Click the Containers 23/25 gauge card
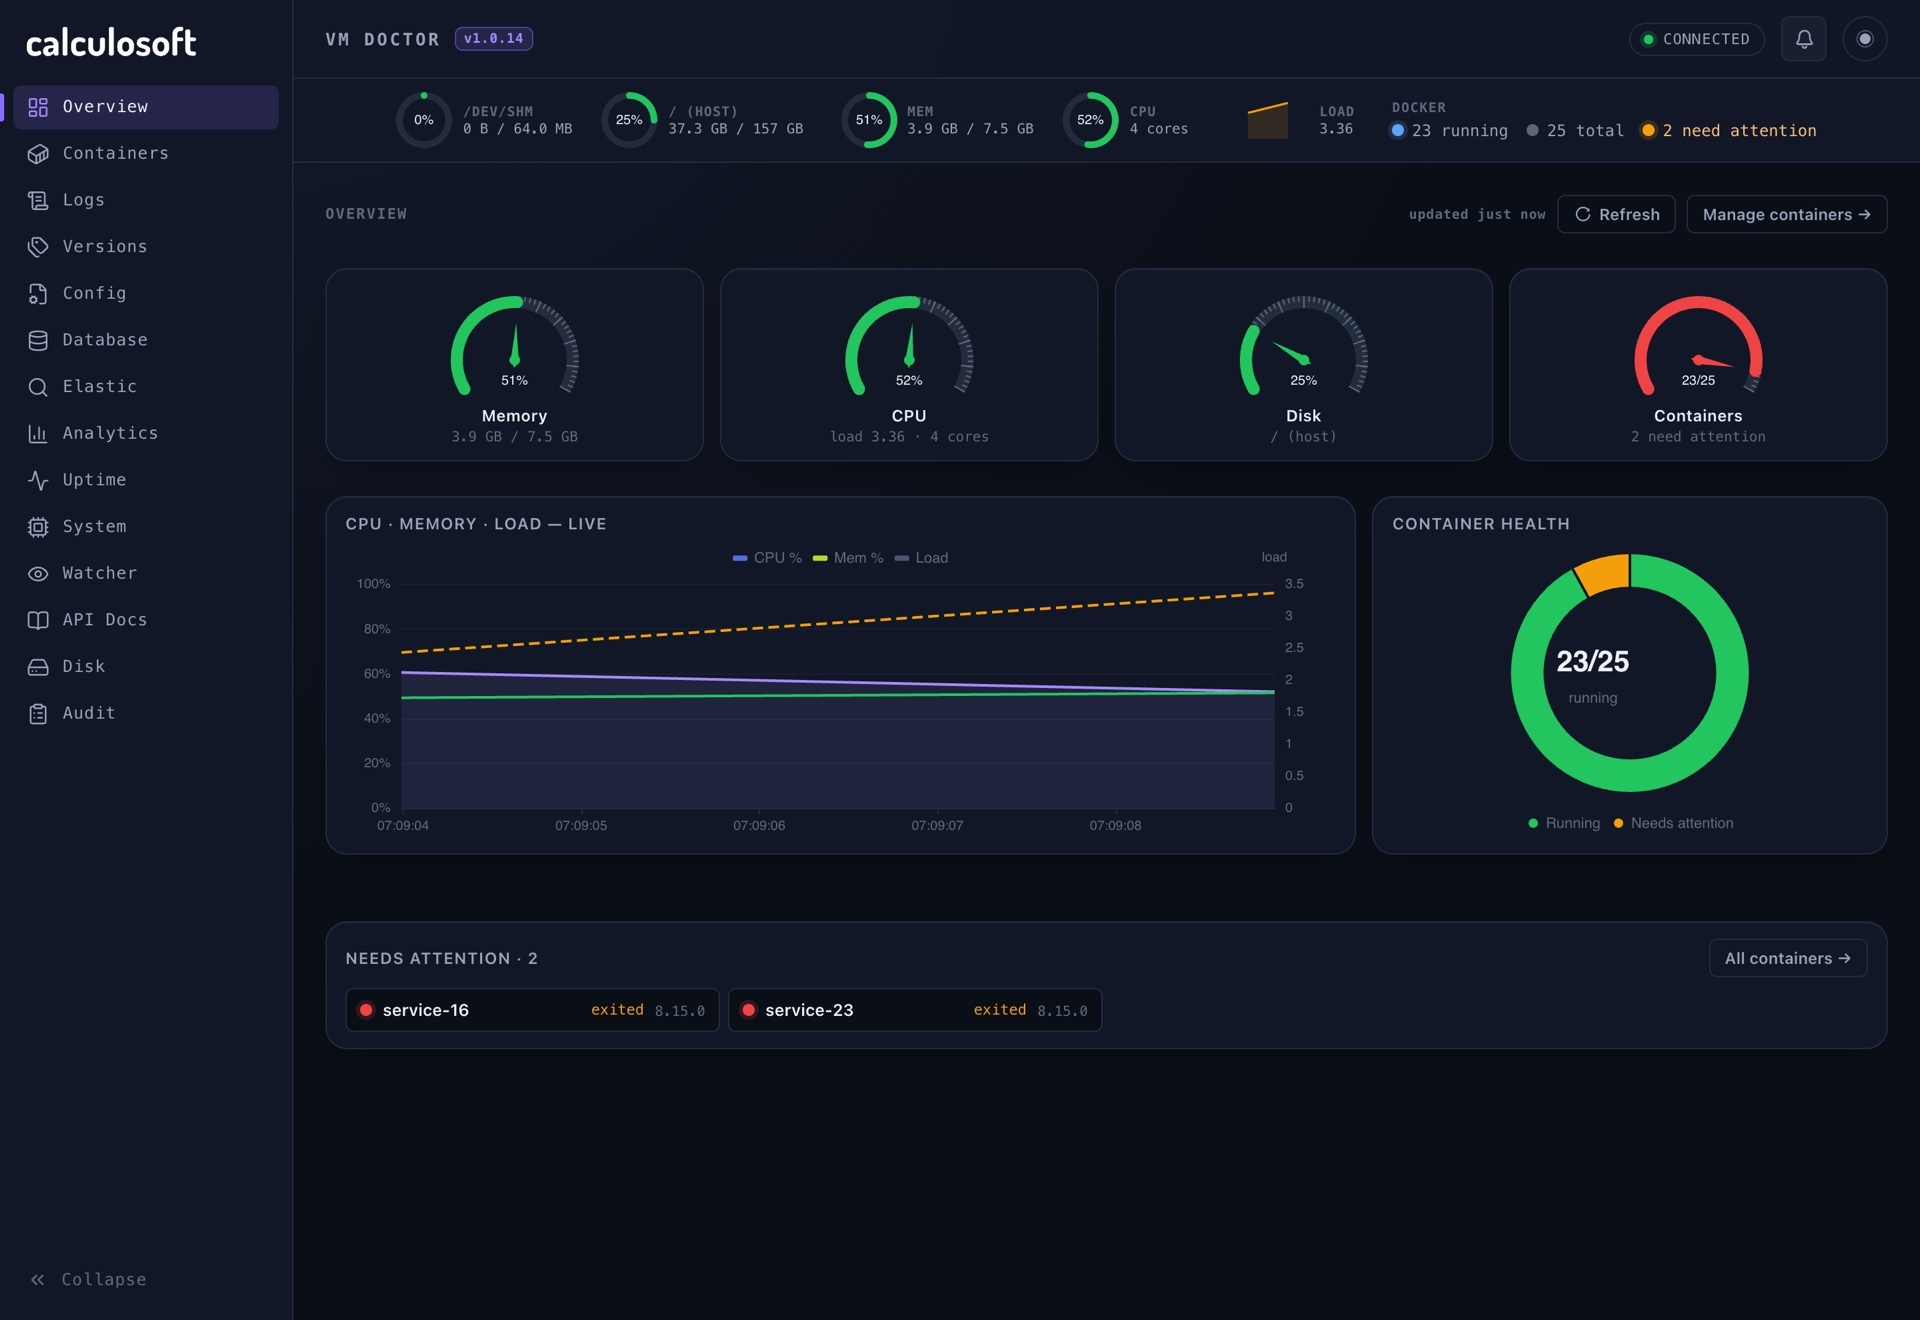 click(x=1698, y=365)
